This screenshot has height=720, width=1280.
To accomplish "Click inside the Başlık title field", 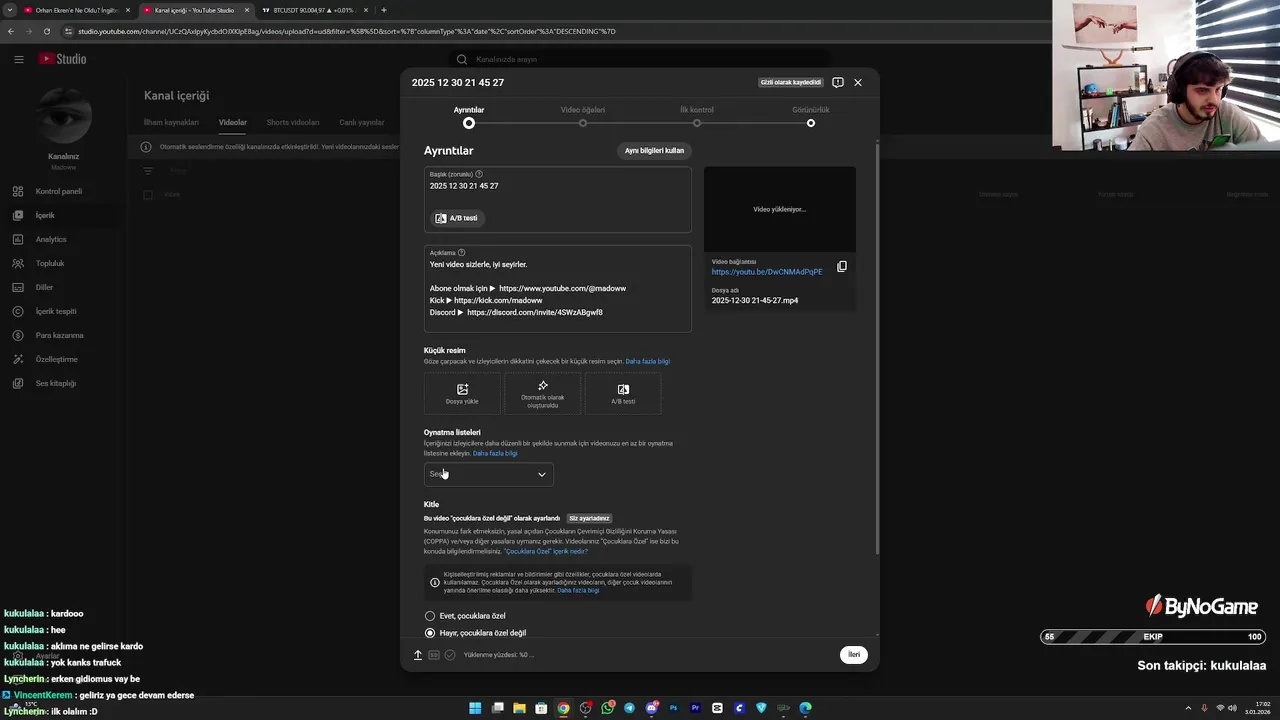I will (x=558, y=199).
